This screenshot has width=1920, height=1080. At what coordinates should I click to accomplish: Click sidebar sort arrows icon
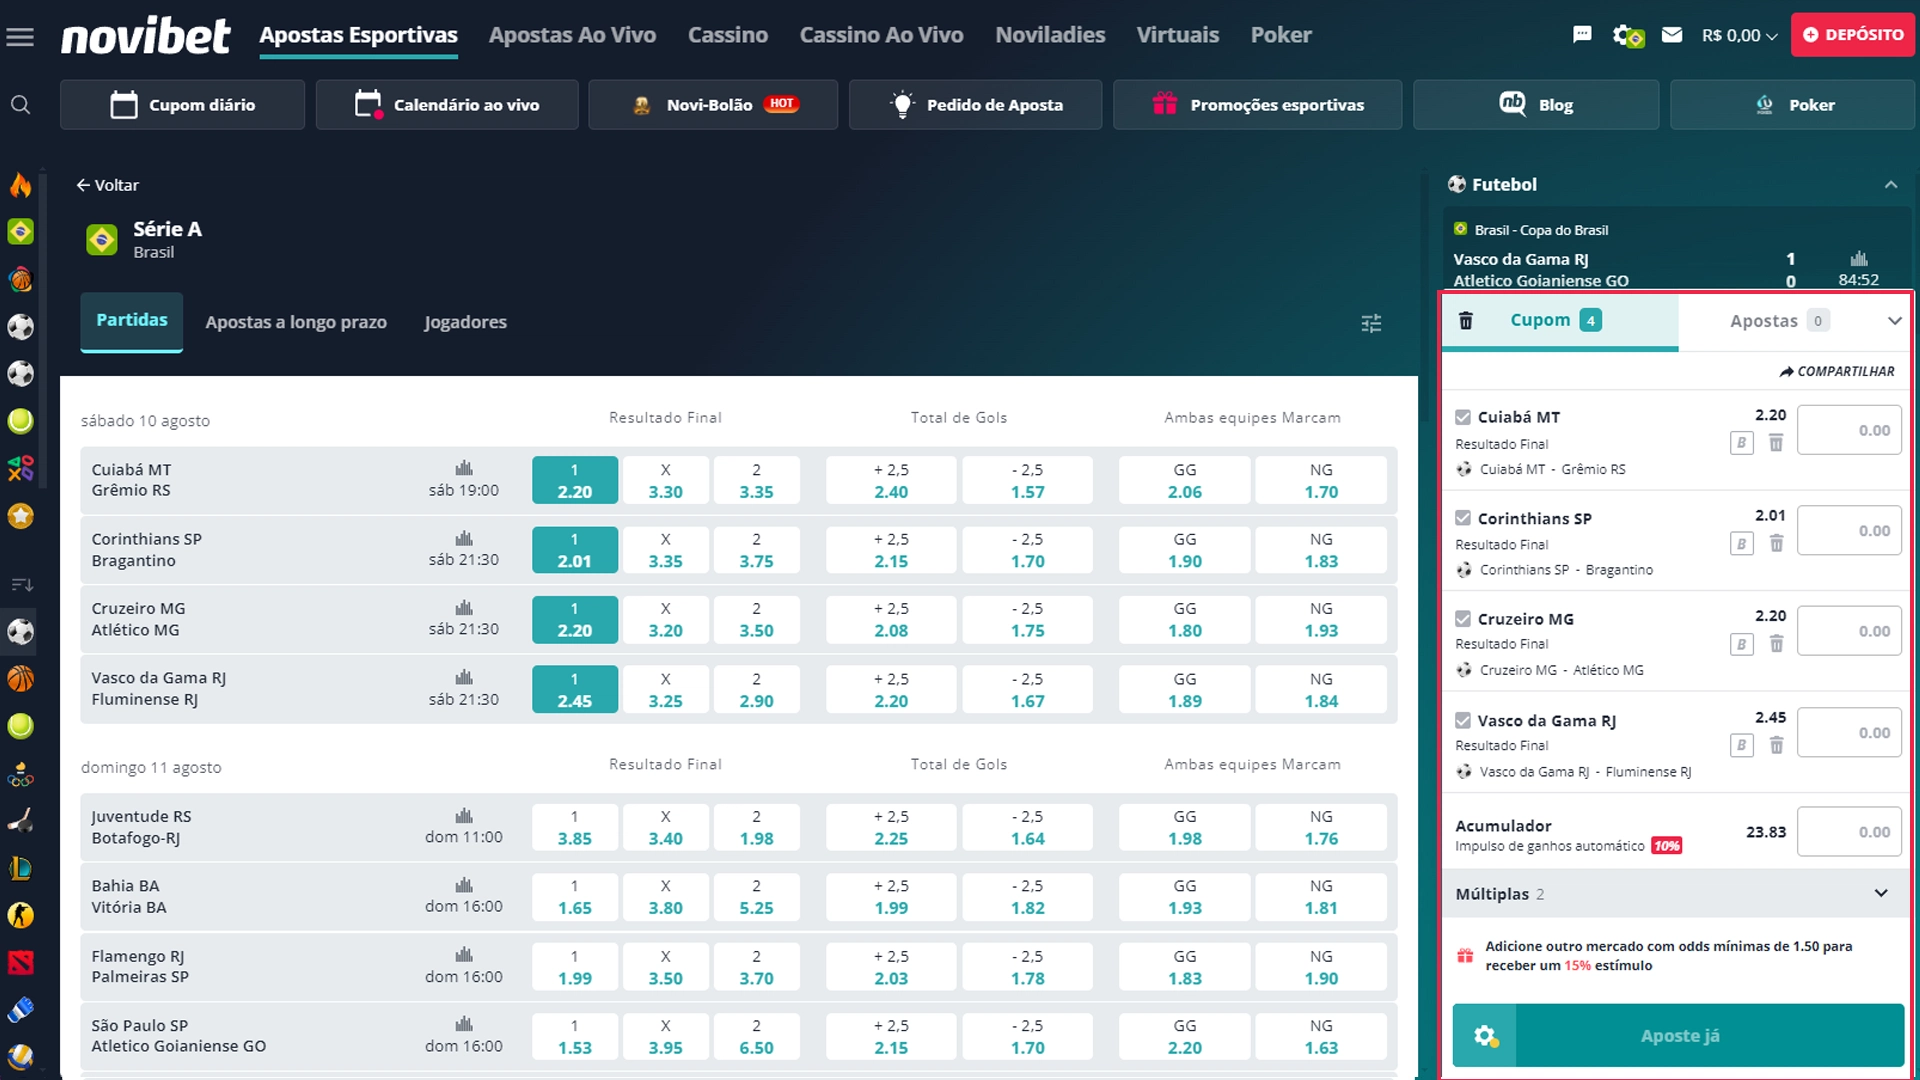tap(21, 585)
